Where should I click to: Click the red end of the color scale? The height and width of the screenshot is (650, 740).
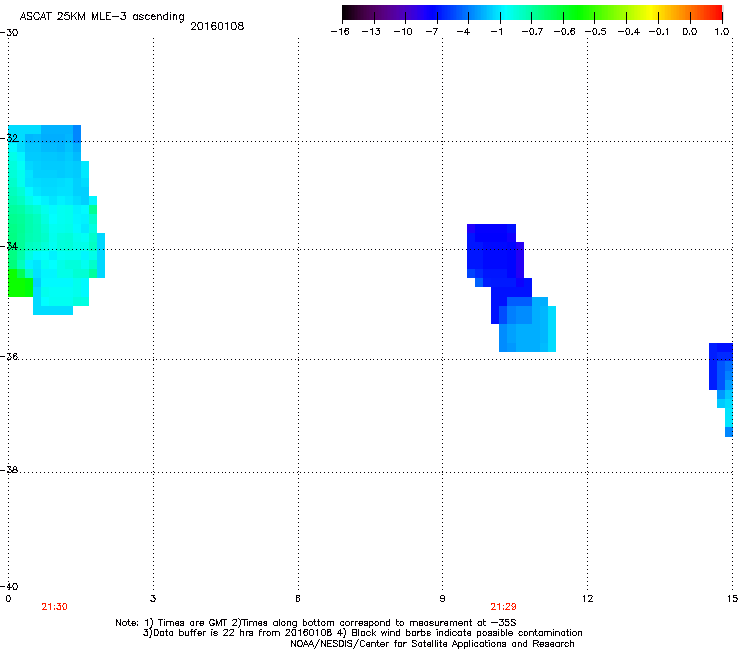click(x=715, y=12)
